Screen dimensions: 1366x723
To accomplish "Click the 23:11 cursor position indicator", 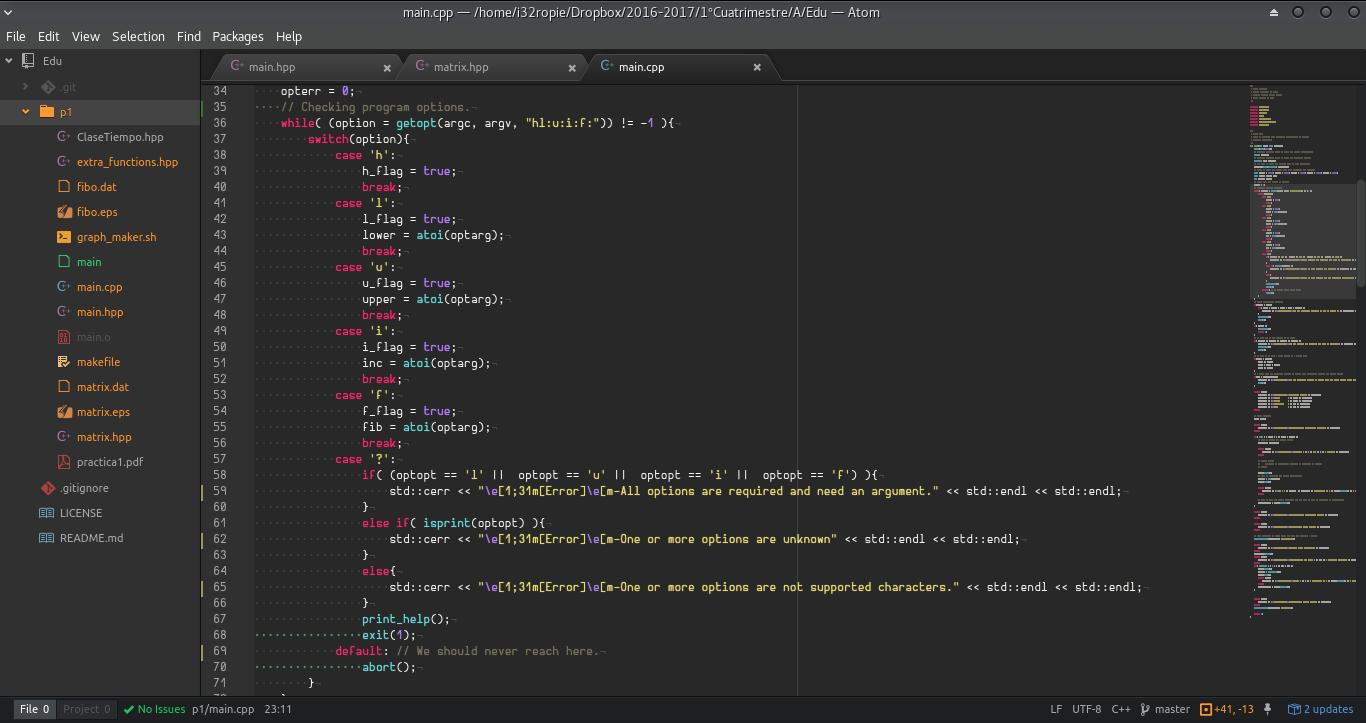I will click(x=278, y=709).
